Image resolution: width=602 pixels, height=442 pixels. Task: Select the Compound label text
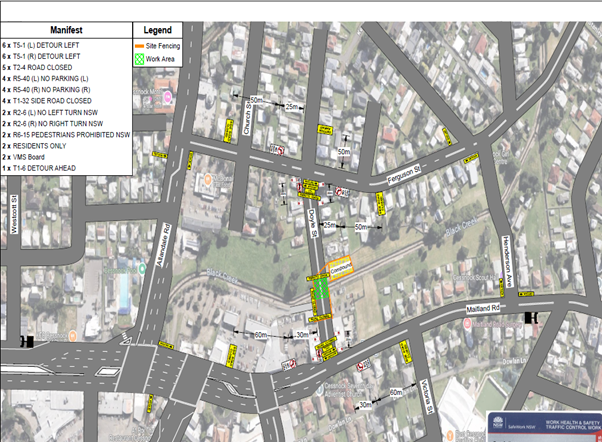tap(341, 267)
